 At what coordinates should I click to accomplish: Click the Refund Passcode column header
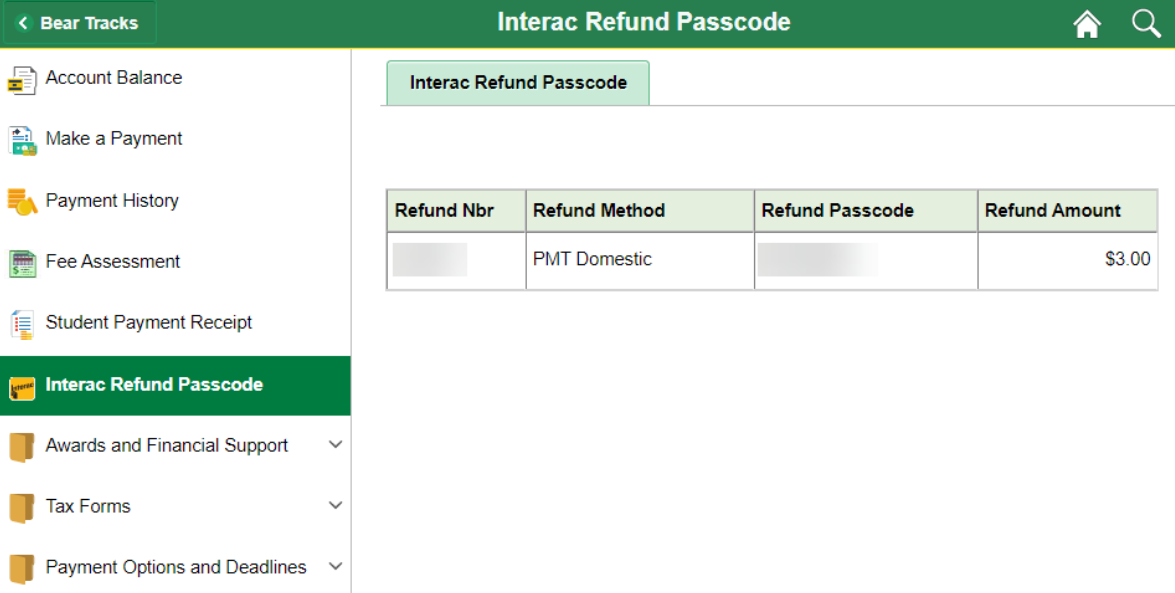[x=837, y=211]
